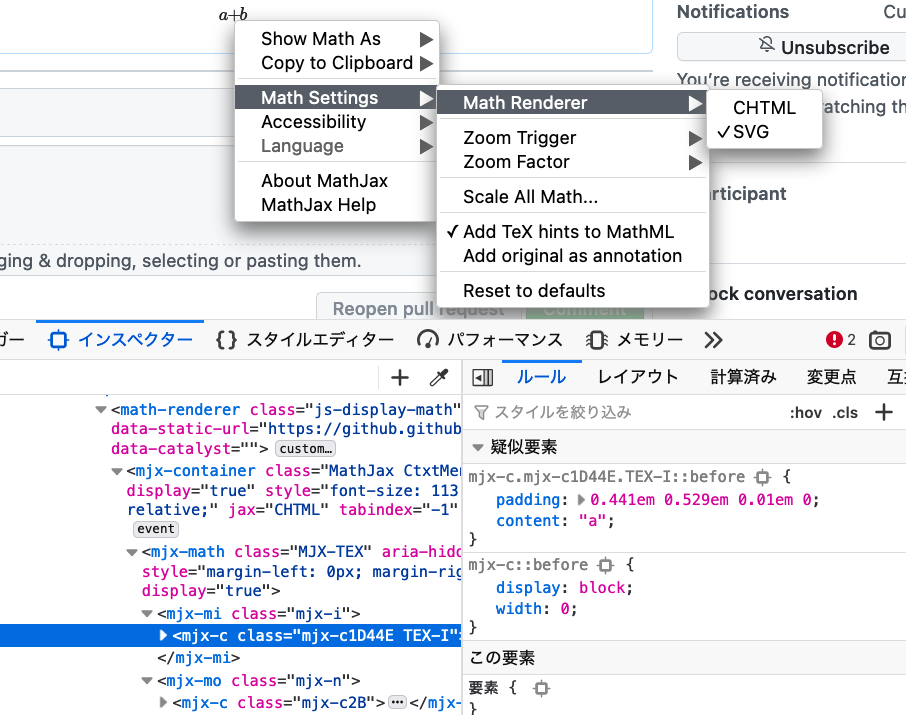The height and width of the screenshot is (715, 906).
Task: Click the eyedropper pick-color icon
Action: pyautogui.click(x=439, y=377)
